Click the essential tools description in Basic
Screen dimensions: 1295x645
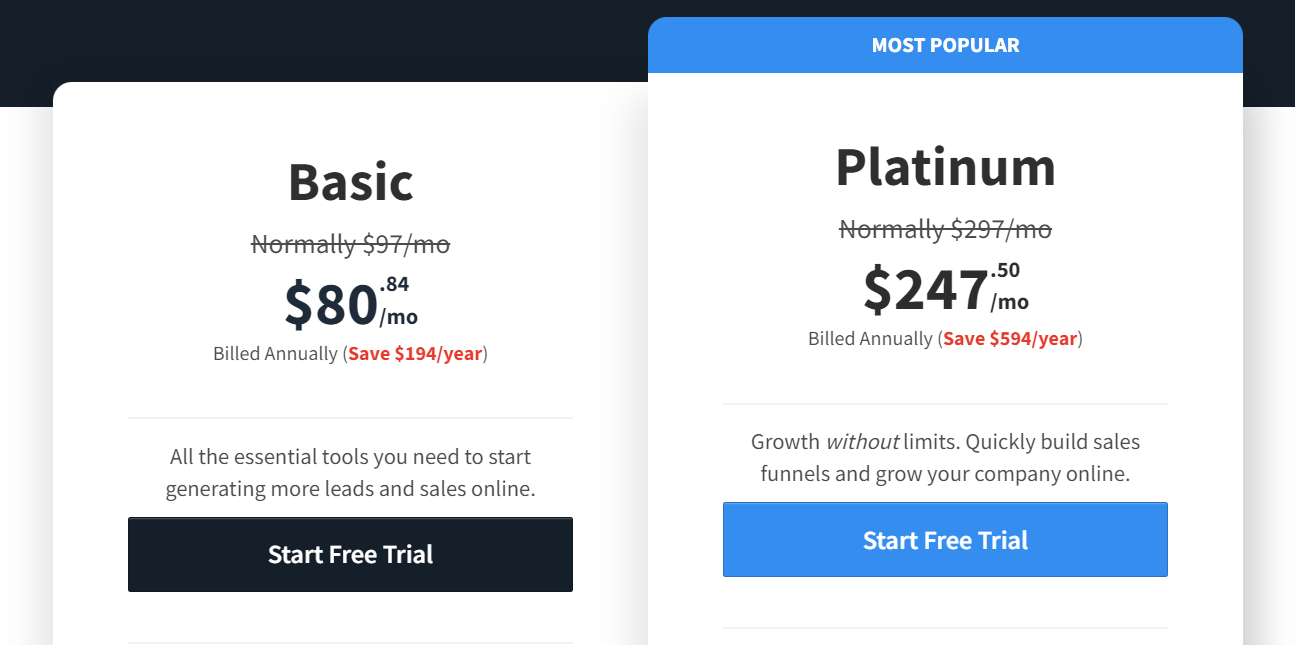coord(350,473)
